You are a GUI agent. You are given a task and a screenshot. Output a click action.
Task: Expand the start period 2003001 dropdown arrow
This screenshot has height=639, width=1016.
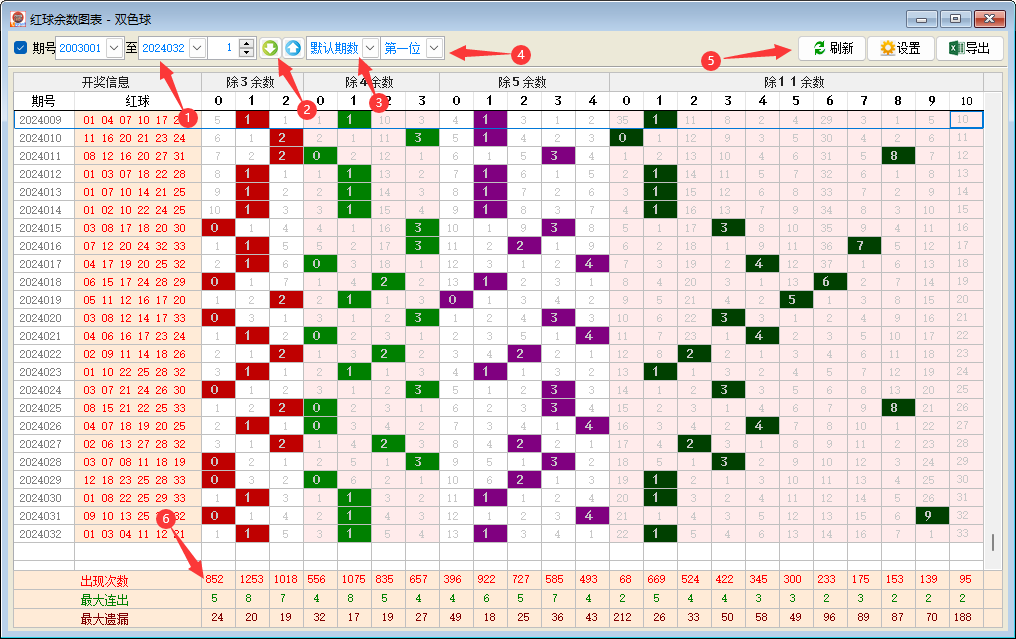(x=115, y=48)
